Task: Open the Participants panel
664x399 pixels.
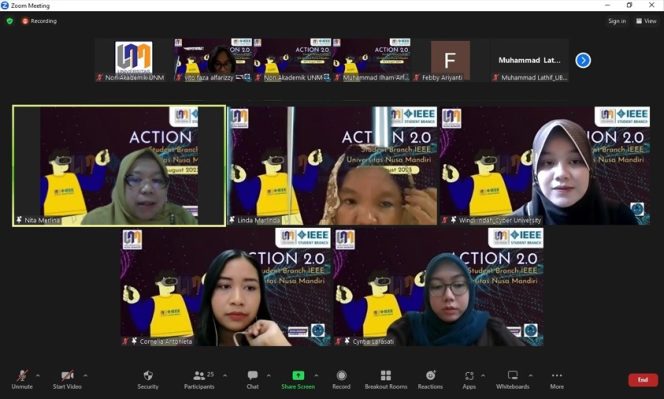Action: click(199, 380)
